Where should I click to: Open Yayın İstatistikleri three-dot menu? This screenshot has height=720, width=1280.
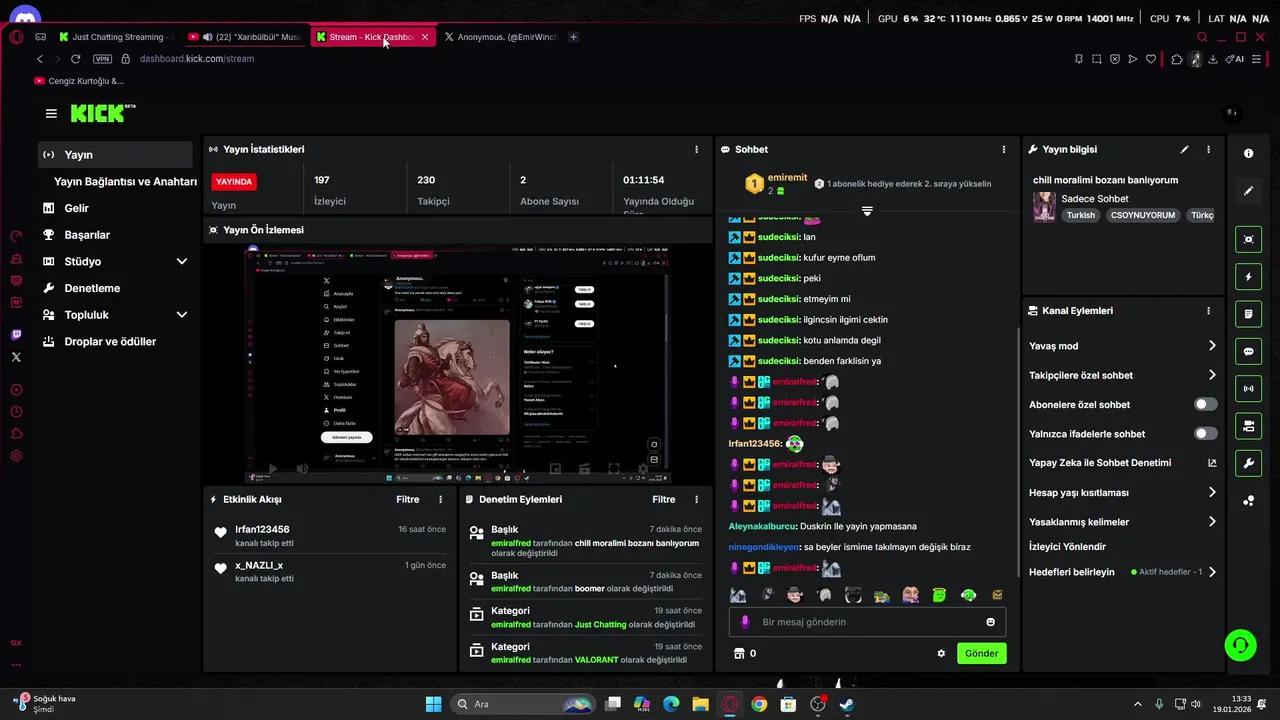coord(697,149)
